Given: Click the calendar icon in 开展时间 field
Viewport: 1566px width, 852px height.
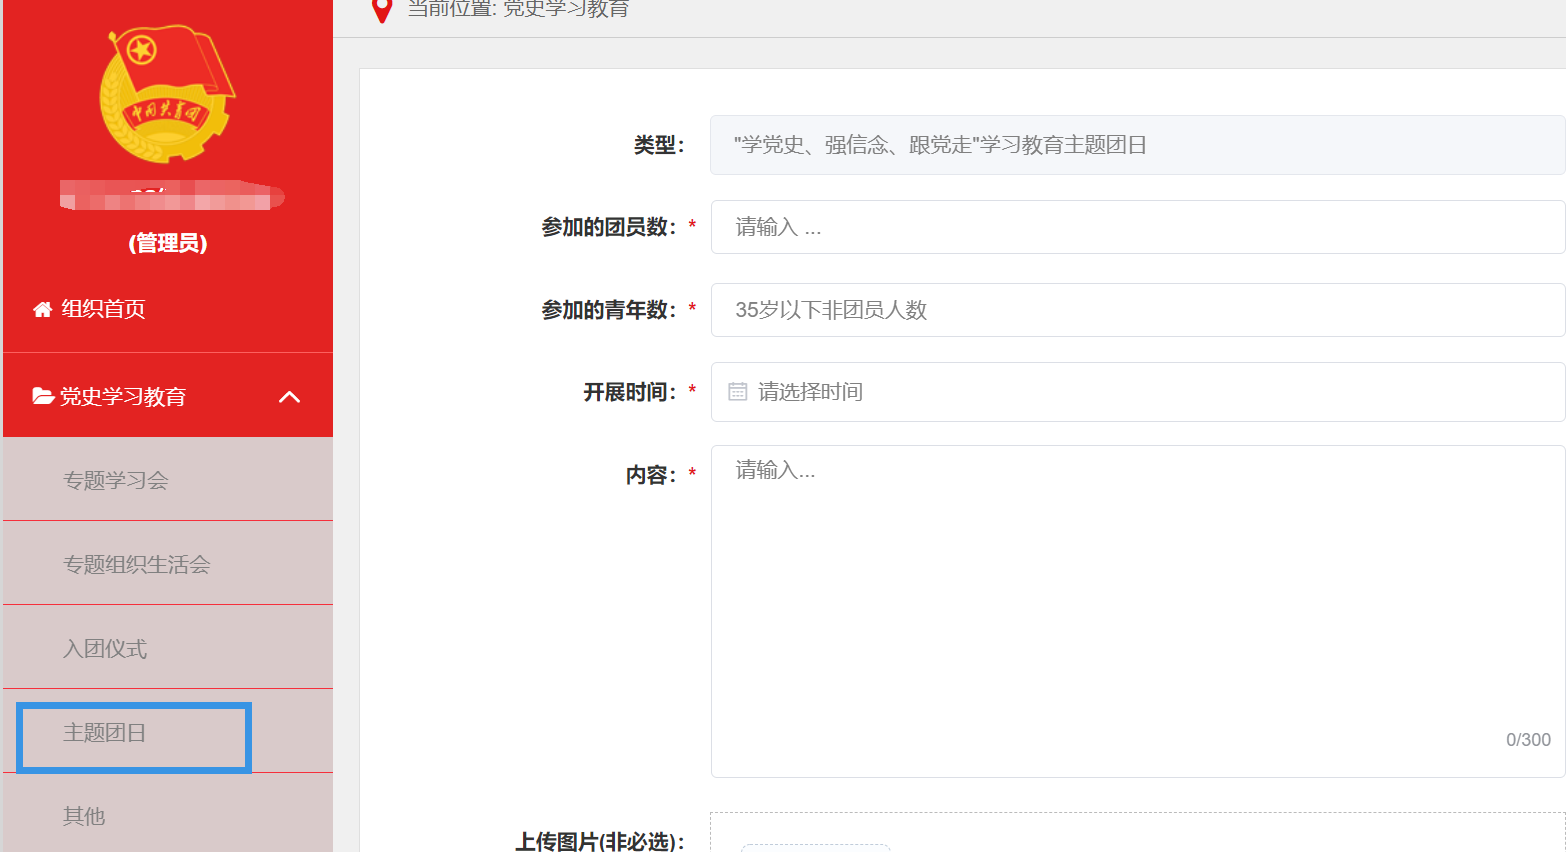Looking at the screenshot, I should [738, 392].
